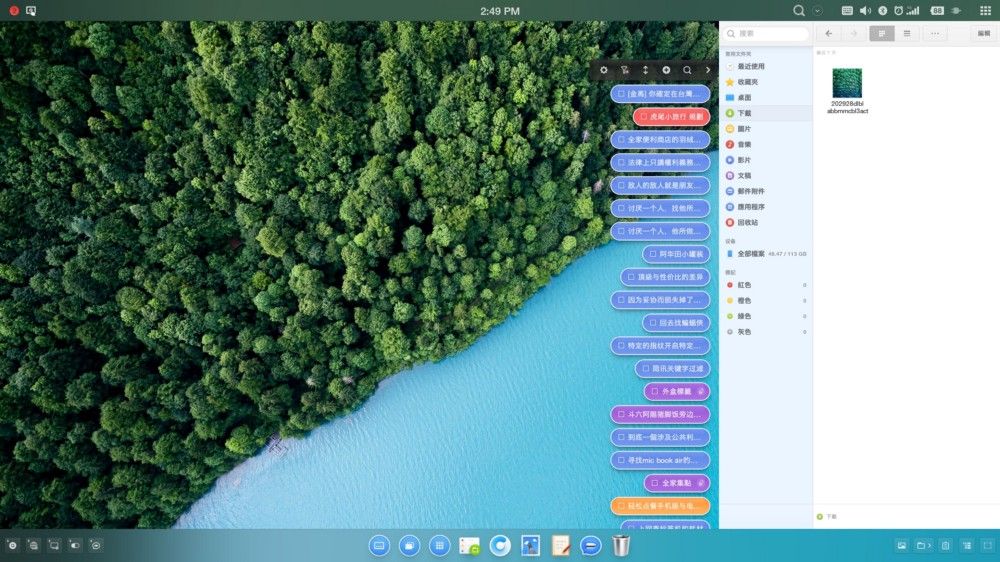The image size is (1000, 562).
Task: Click the up-down sort arrows in notes toolbar
Action: tap(645, 70)
